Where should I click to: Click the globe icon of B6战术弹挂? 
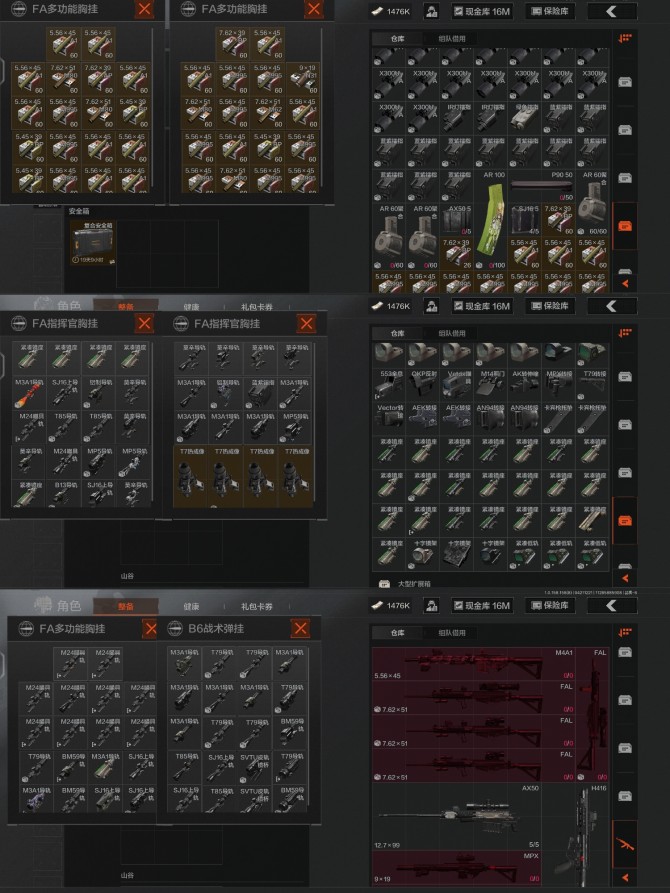point(175,628)
